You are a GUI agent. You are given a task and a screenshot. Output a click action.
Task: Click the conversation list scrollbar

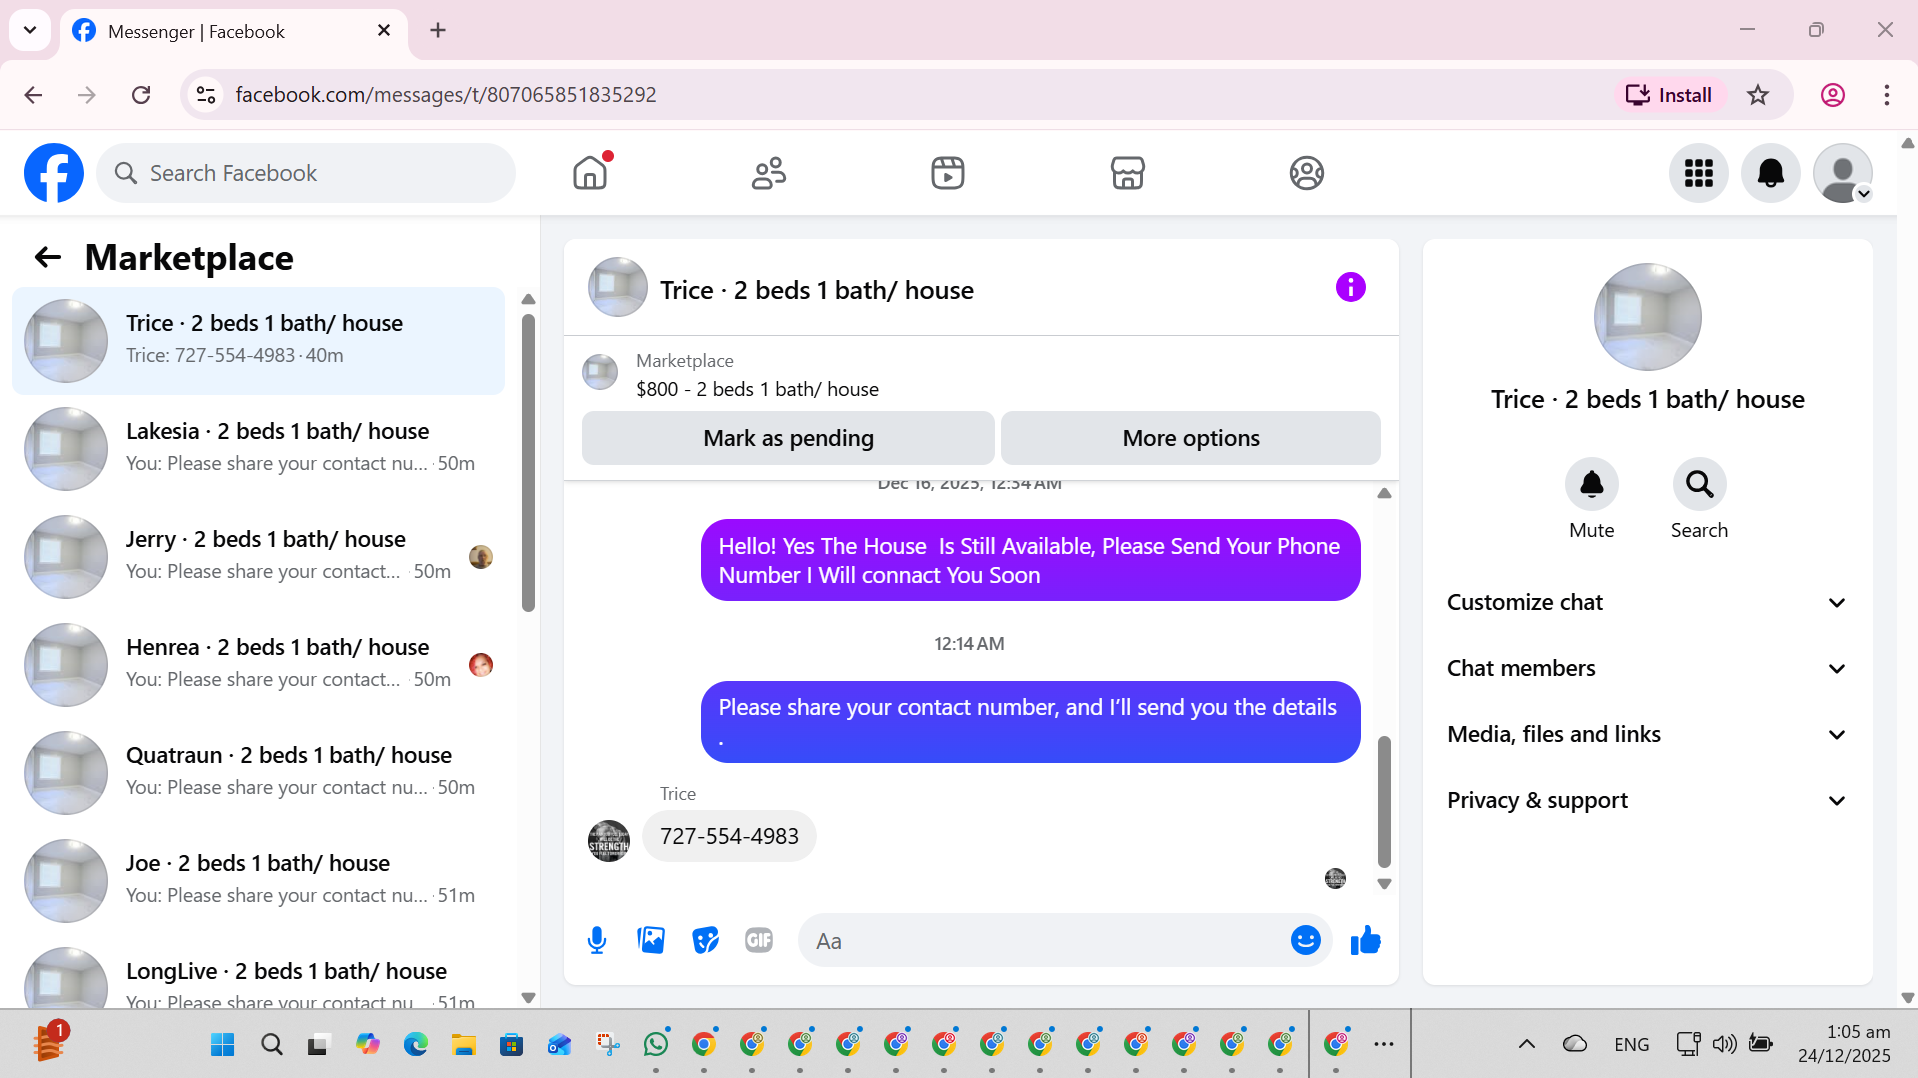528,462
